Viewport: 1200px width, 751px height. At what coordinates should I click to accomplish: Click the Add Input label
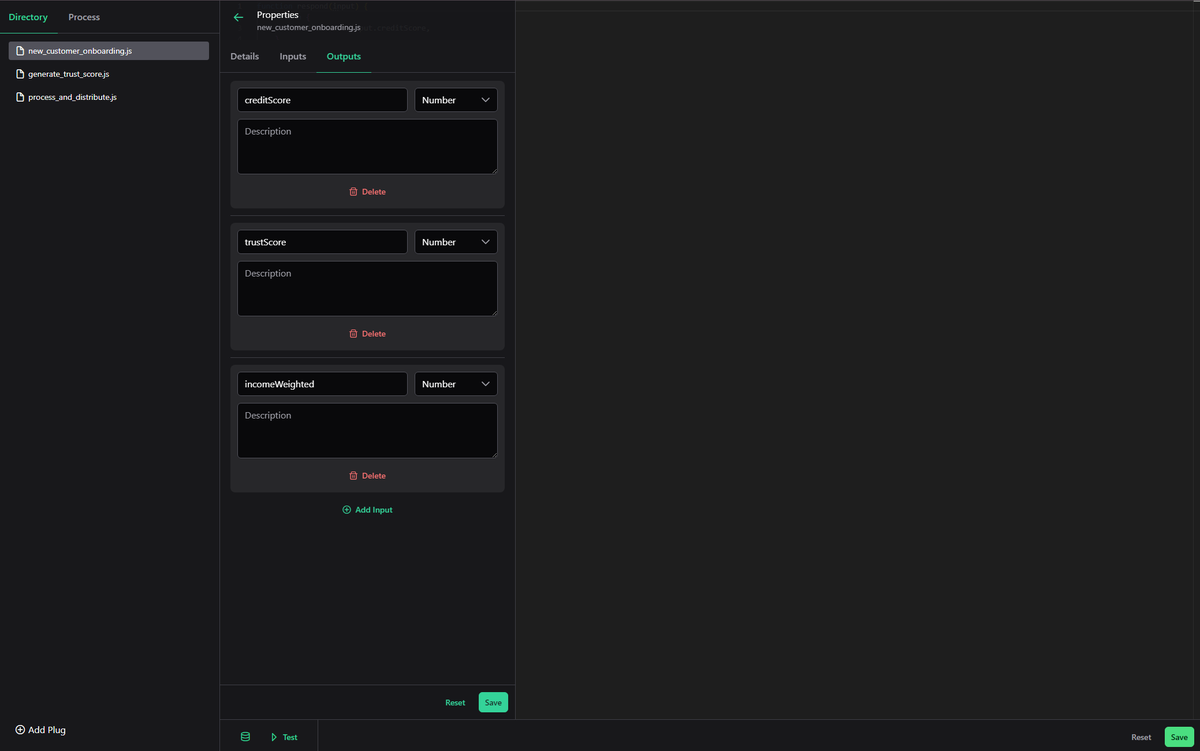point(374,510)
